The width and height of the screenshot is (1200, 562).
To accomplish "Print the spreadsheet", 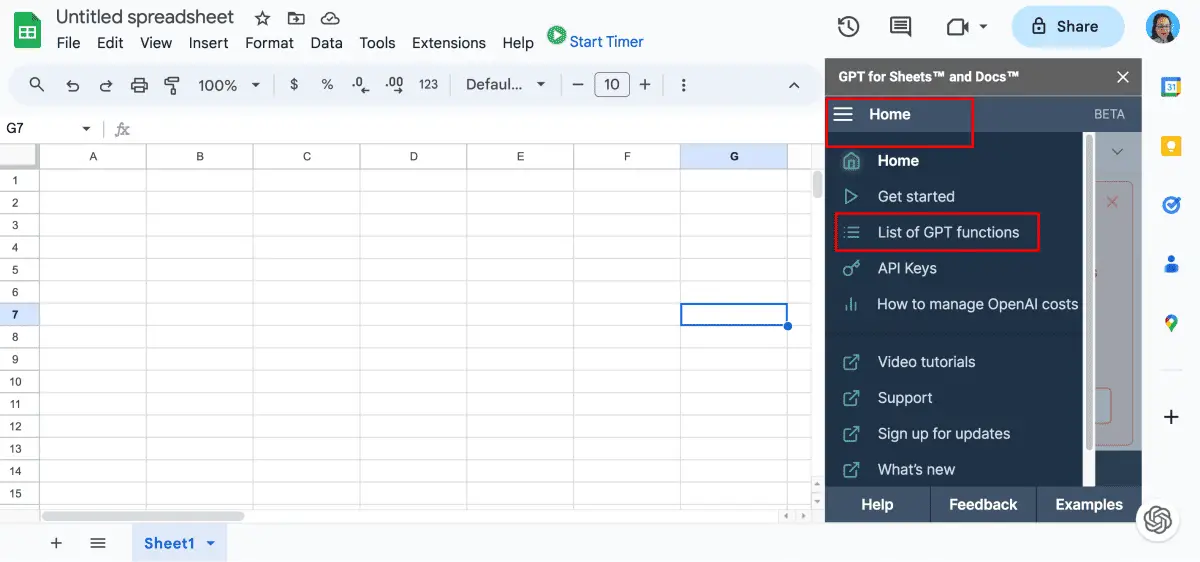I will point(139,85).
